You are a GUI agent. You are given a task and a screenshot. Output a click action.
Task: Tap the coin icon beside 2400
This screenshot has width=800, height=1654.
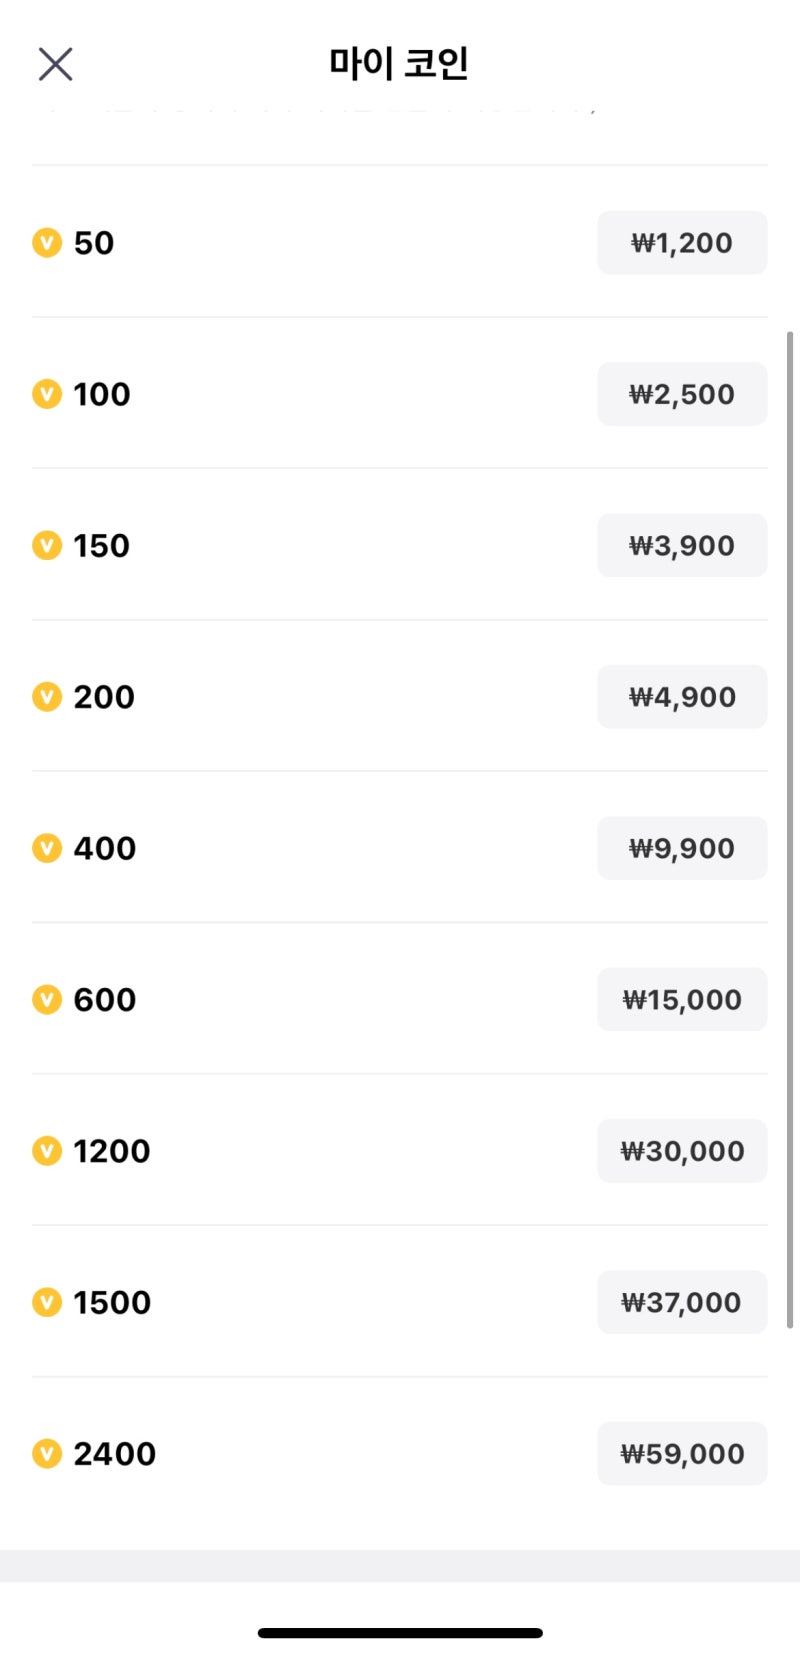[x=47, y=1454]
